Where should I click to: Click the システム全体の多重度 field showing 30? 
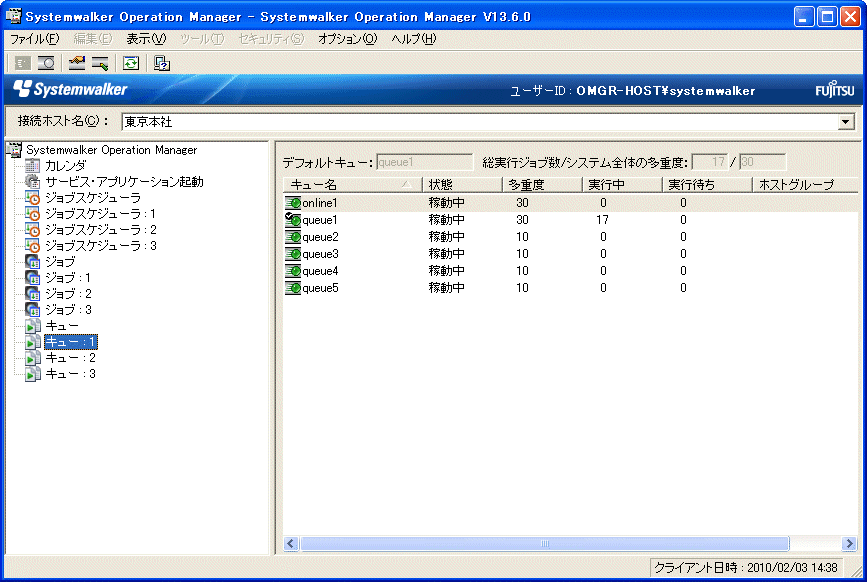click(x=762, y=162)
